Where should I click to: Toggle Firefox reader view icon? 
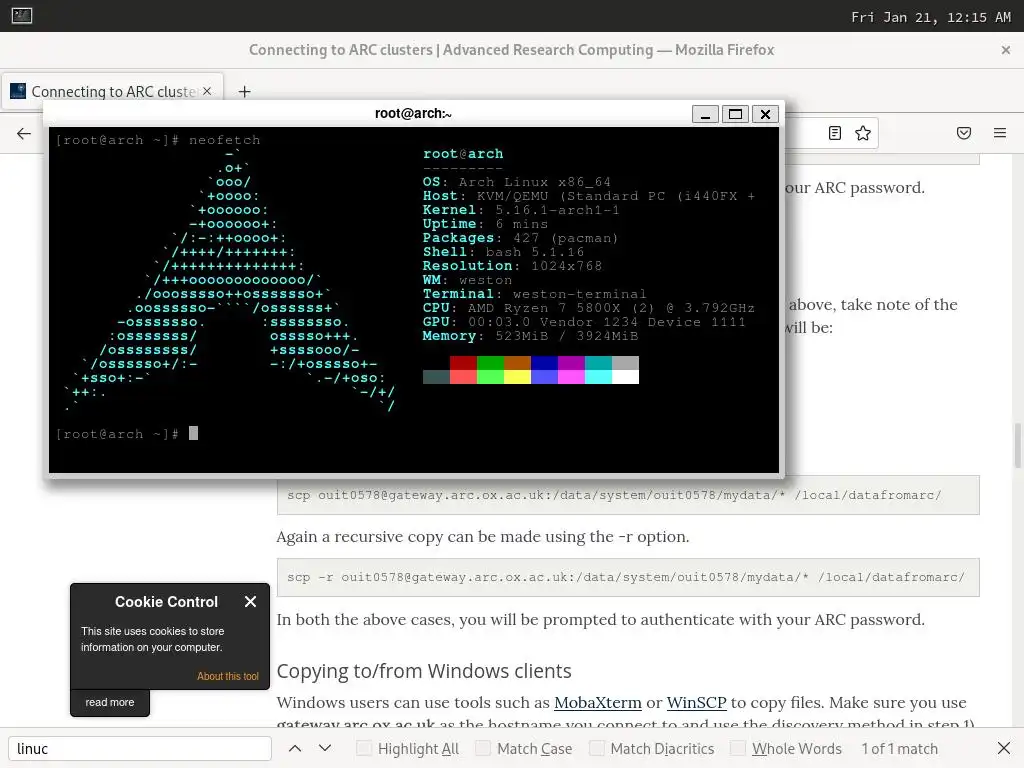point(835,133)
